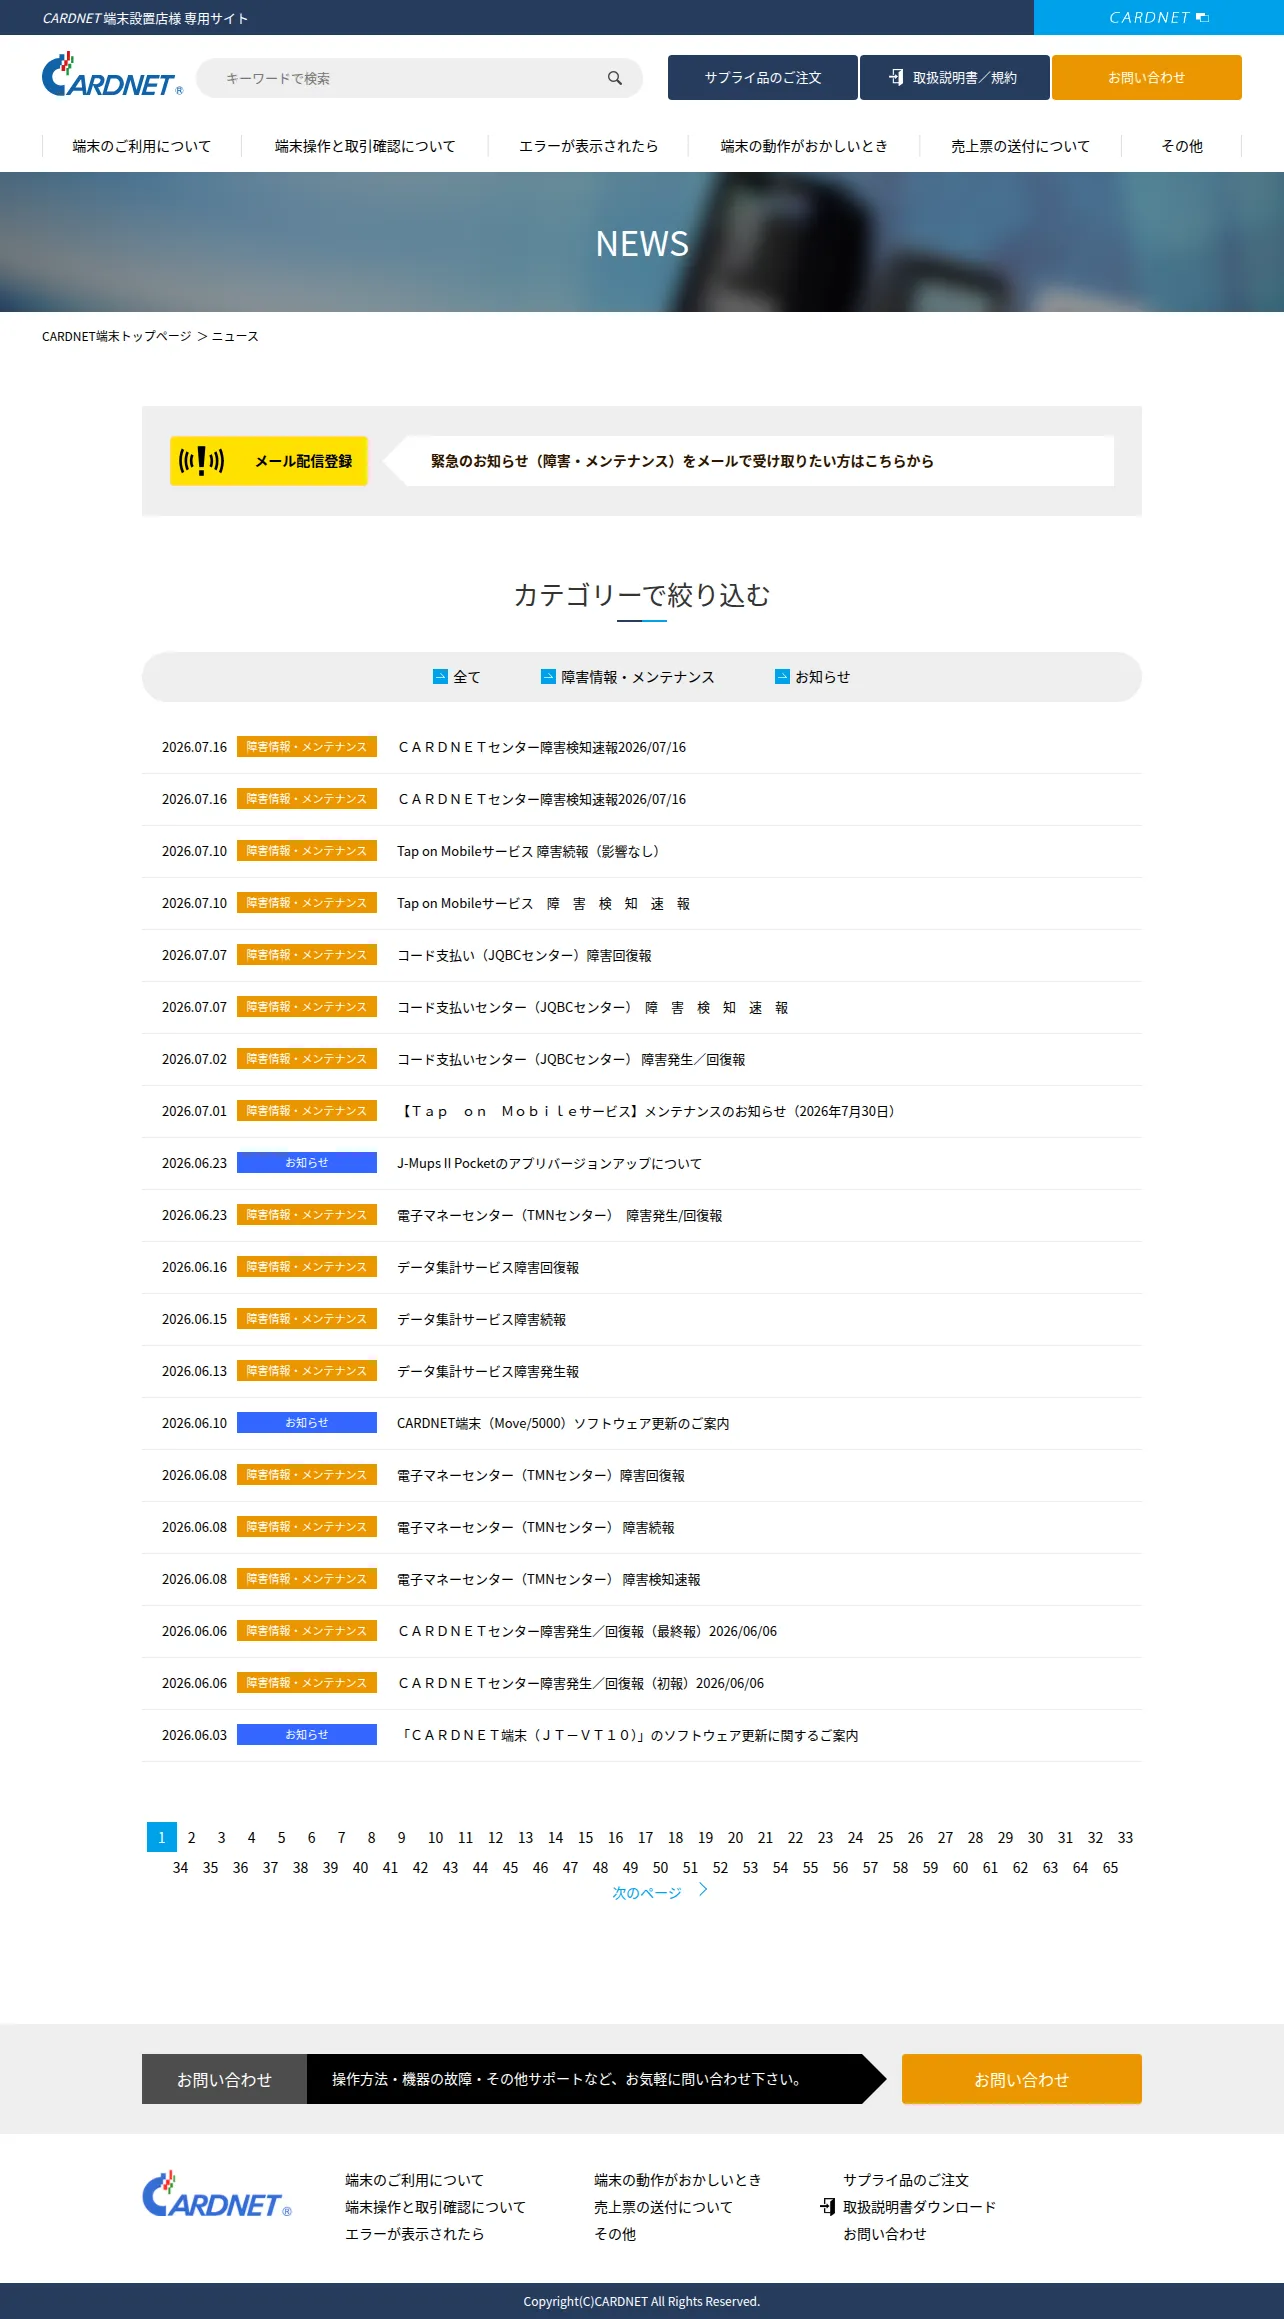Viewport: 1284px width, 2319px height.
Task: Click the orange お問い合わせ header button
Action: click(1147, 77)
